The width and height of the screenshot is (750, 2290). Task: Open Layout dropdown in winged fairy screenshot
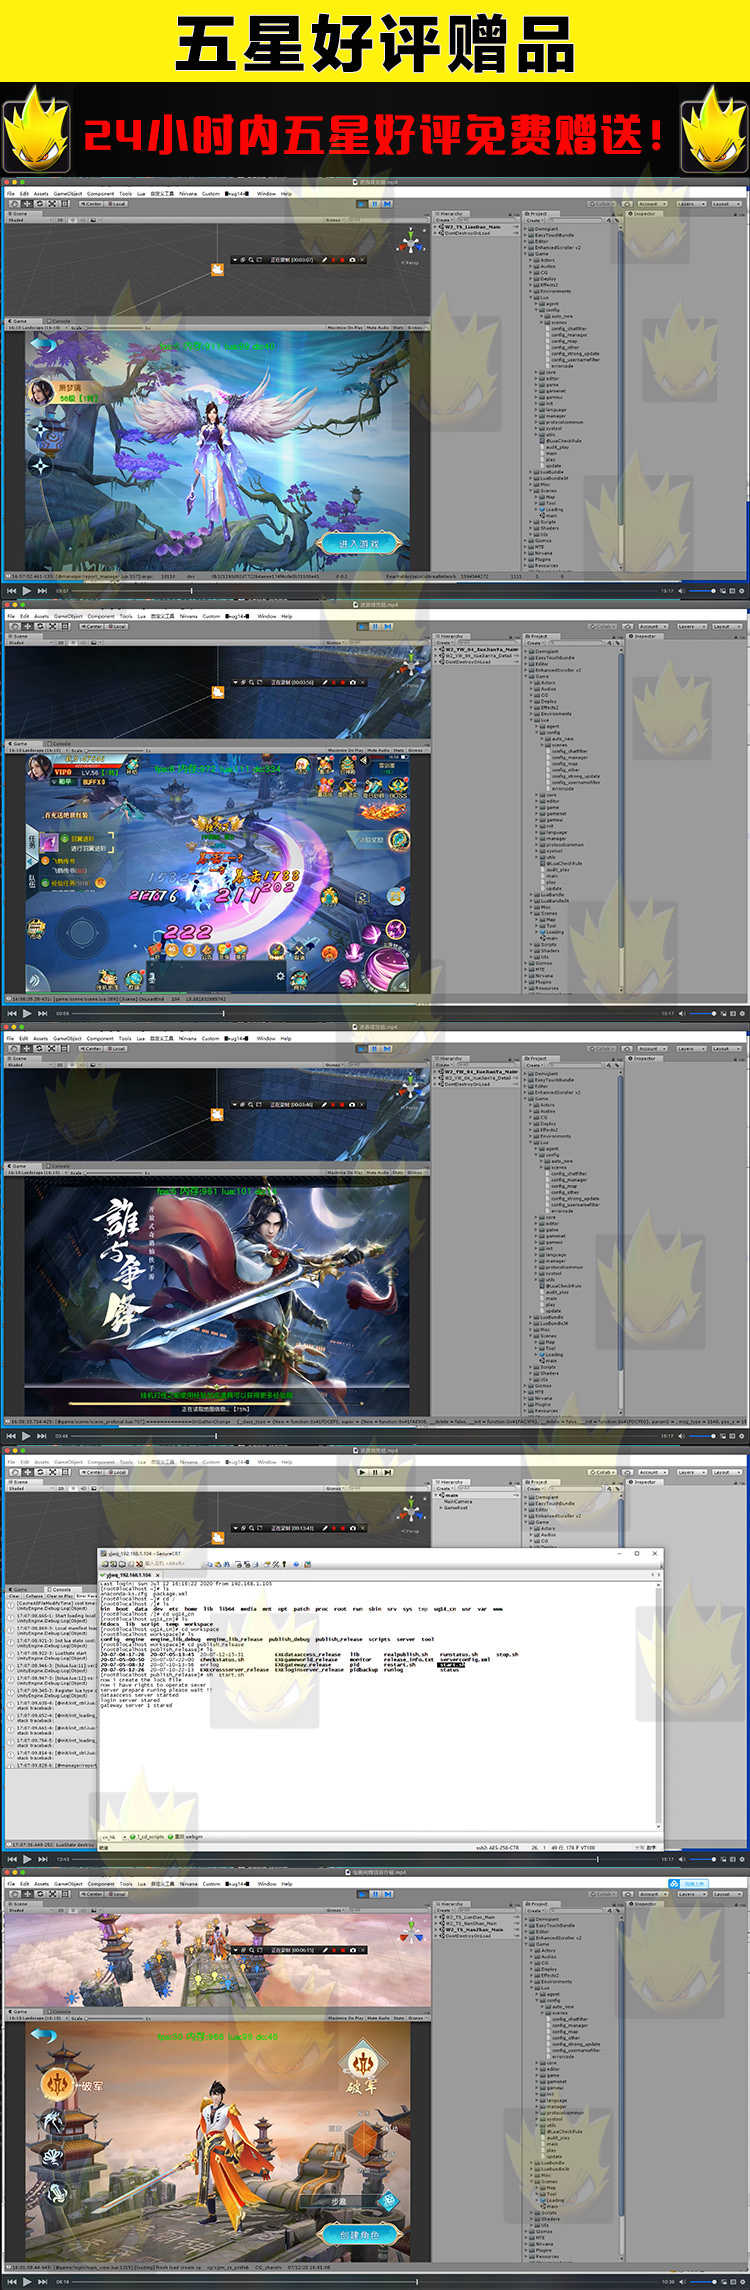click(x=725, y=203)
